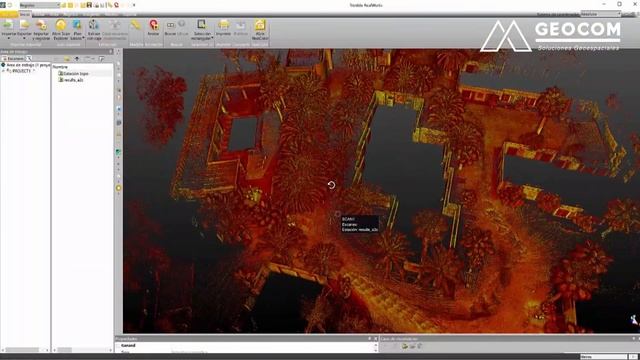
Task: Click the Publicar icon in the ribbon
Action: [x=241, y=25]
